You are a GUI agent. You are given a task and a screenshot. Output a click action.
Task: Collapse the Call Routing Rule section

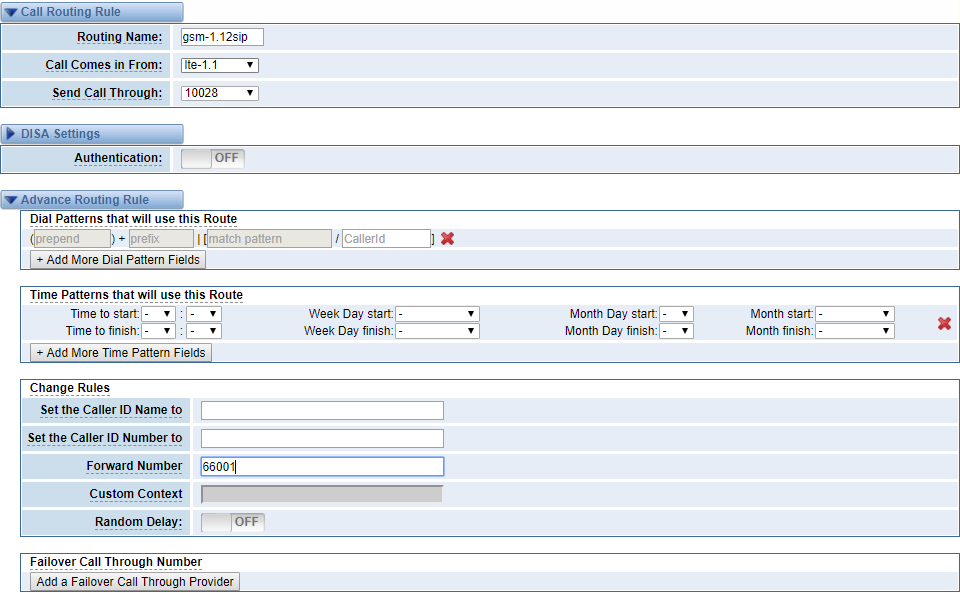(x=92, y=12)
